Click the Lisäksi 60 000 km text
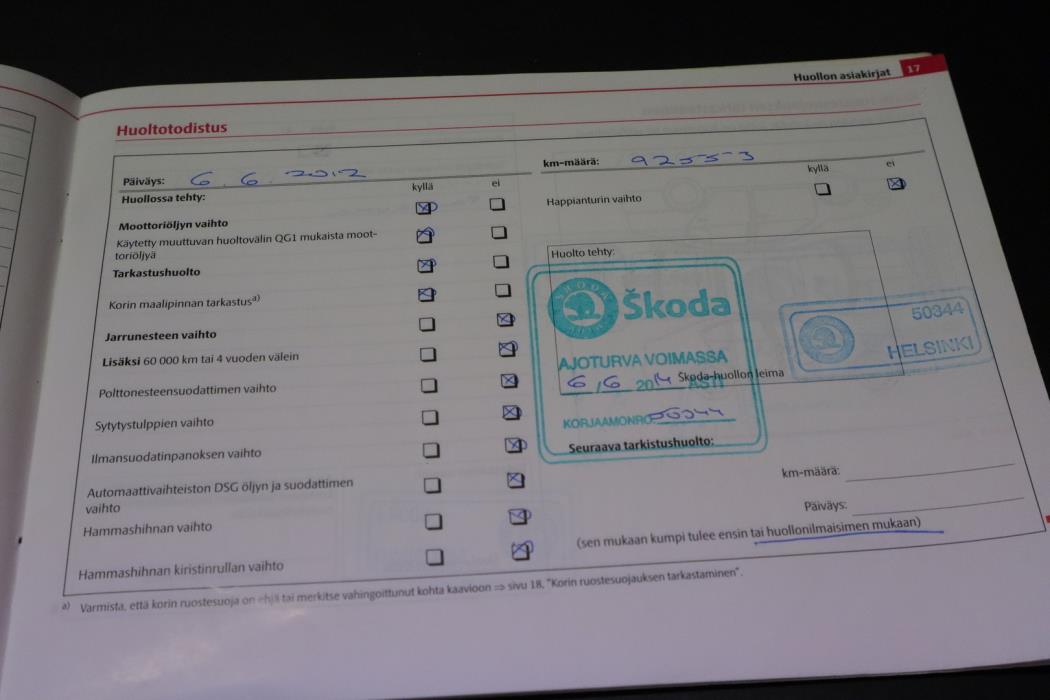The image size is (1050, 700). pos(200,359)
